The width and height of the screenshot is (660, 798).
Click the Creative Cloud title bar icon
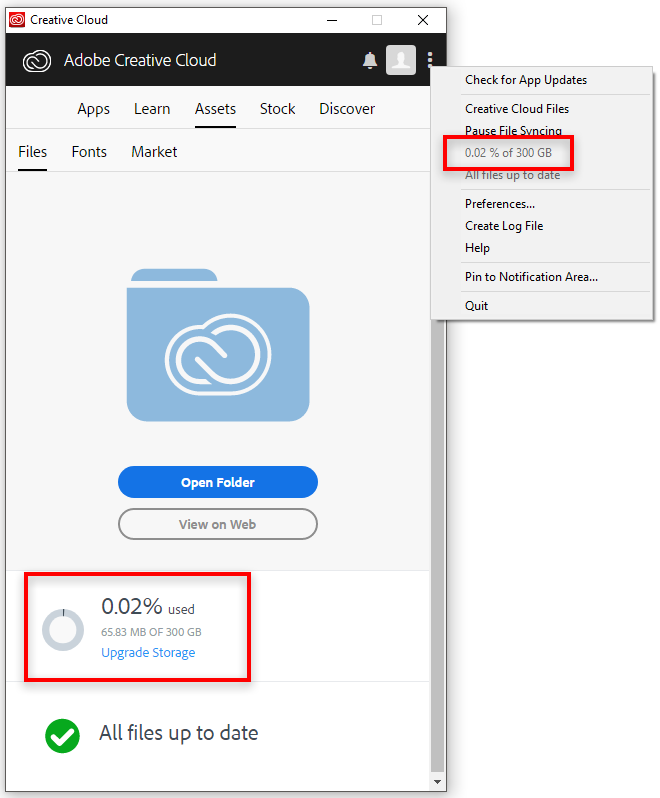click(17, 20)
